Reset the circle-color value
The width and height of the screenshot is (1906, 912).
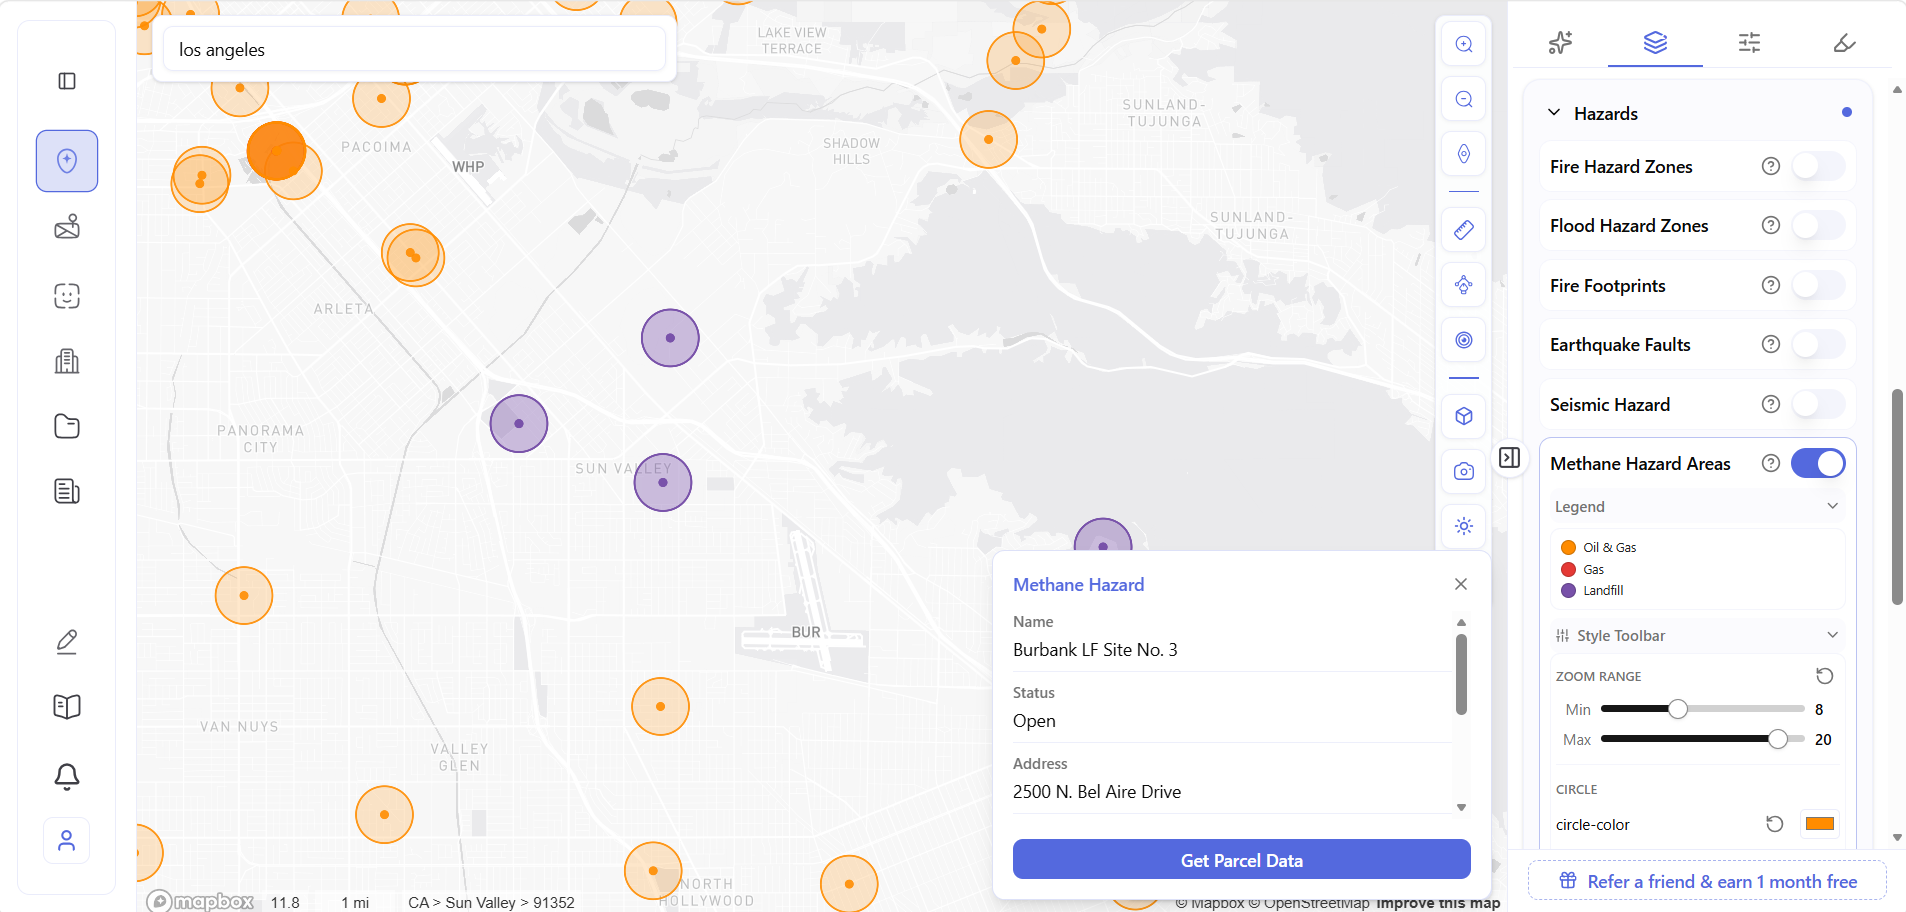click(1775, 824)
